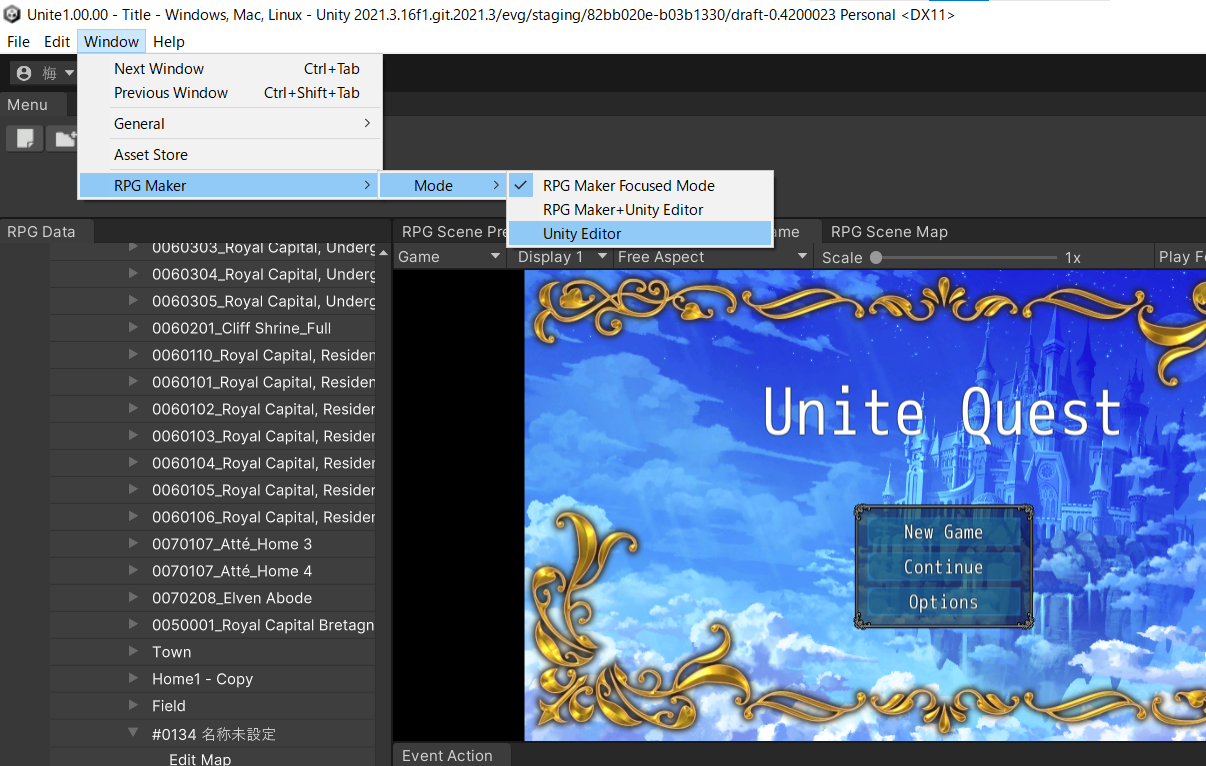Click the scroll-up arrow in the RPG Data list
This screenshot has width=1206, height=766.
coord(383,252)
